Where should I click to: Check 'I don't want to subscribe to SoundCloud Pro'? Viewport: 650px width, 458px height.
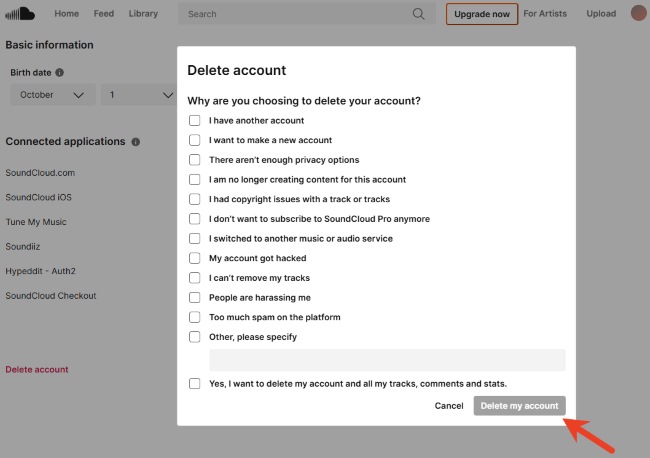194,219
